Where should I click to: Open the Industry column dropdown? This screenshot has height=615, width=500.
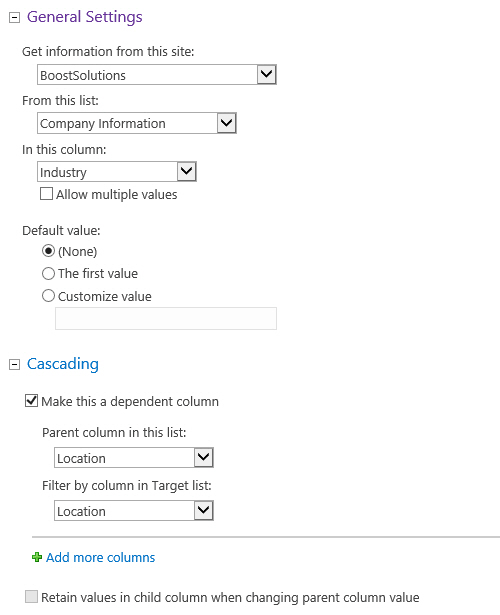[x=116, y=172]
